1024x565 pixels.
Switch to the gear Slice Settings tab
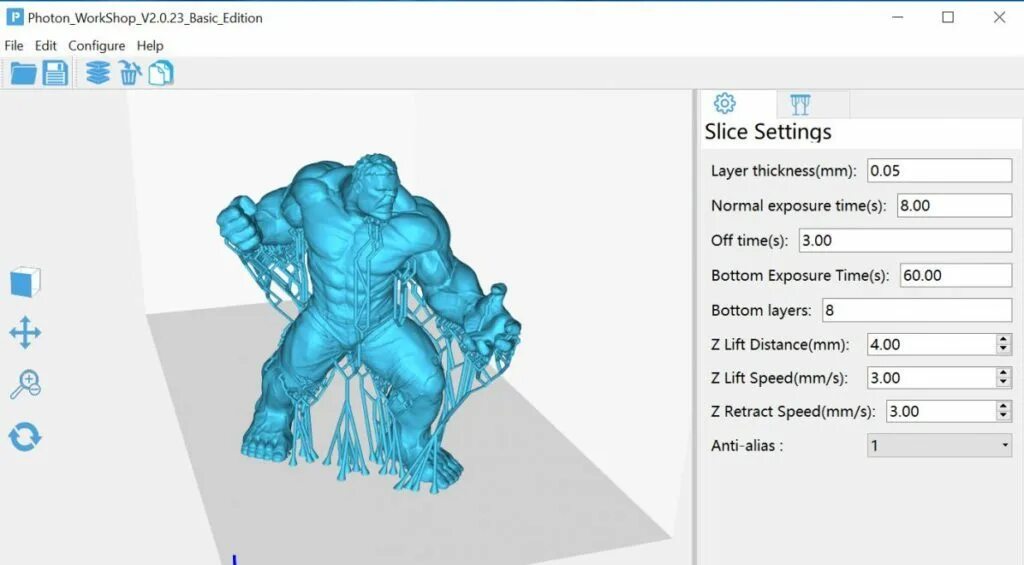pos(724,104)
